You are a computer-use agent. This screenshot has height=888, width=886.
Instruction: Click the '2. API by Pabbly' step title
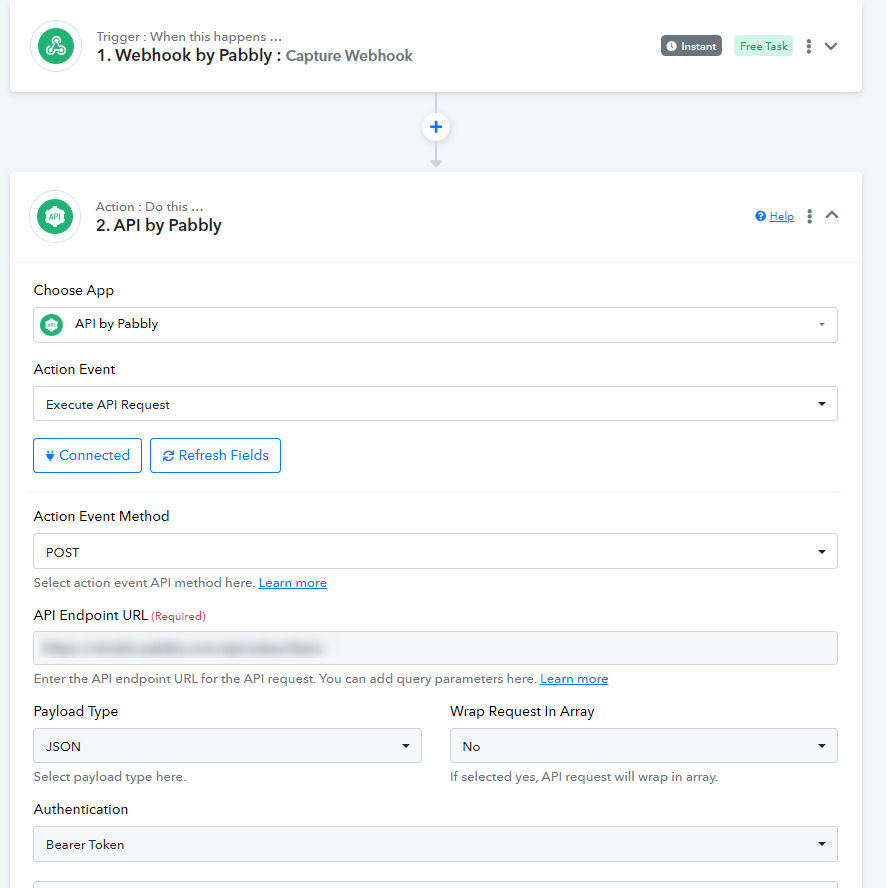coord(159,225)
